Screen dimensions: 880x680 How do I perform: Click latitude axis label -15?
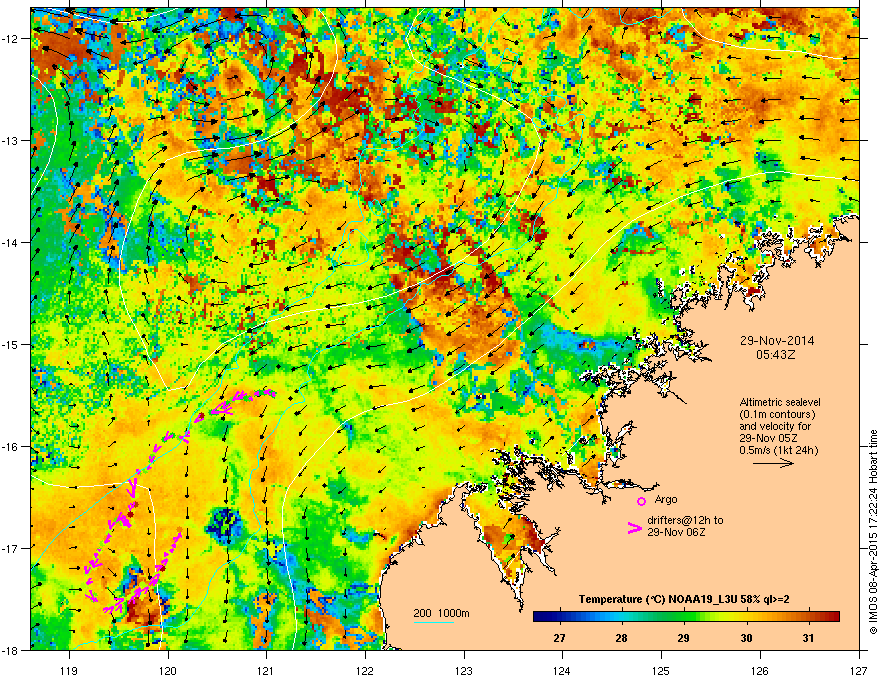[10, 344]
